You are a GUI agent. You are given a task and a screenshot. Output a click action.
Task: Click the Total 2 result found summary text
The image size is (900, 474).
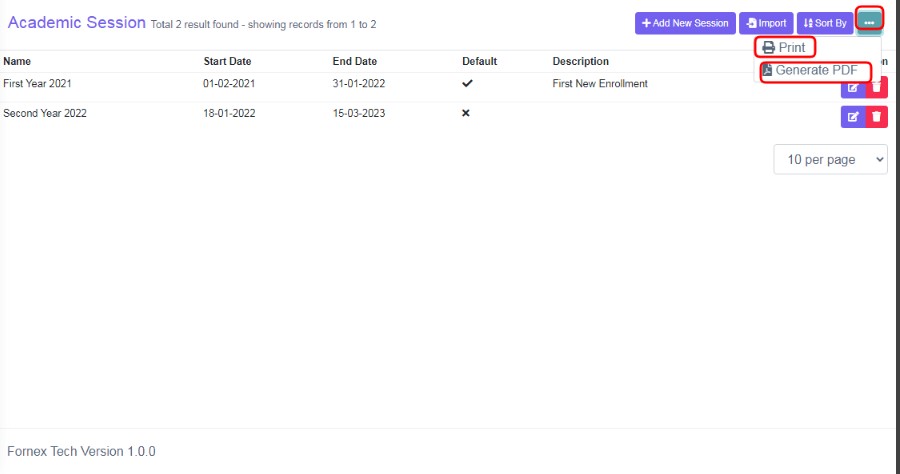pyautogui.click(x=263, y=24)
